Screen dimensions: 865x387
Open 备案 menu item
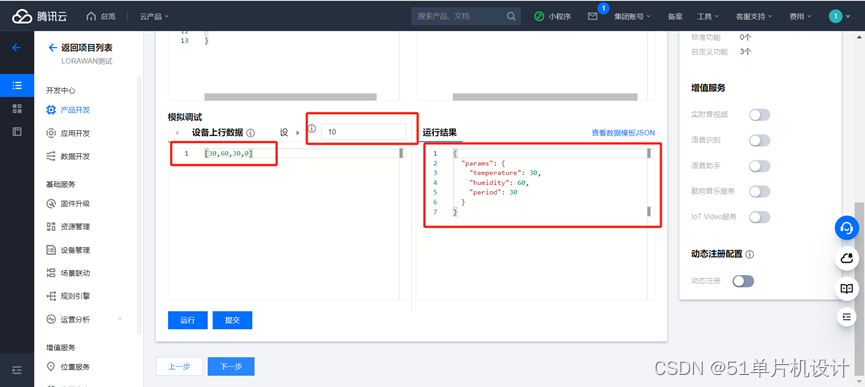675,17
